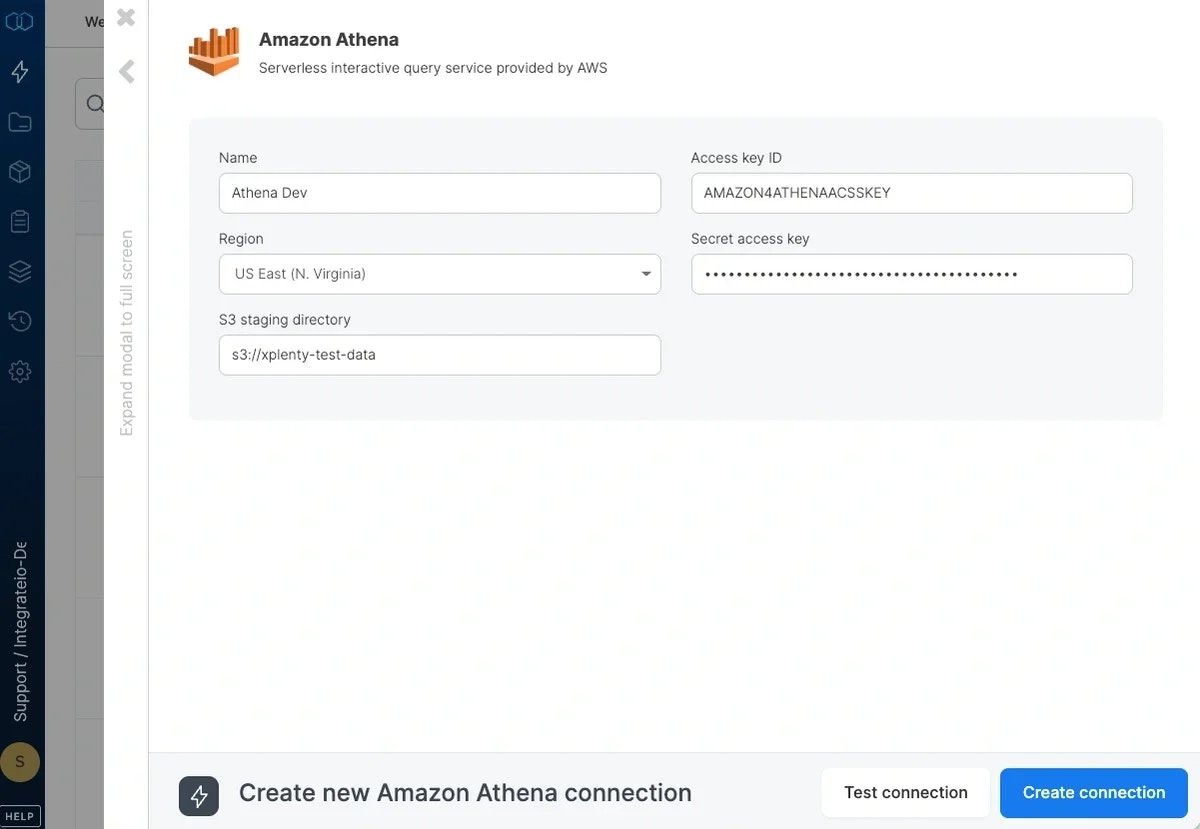Open the S user avatar menu
The image size is (1200, 829).
(x=20, y=762)
